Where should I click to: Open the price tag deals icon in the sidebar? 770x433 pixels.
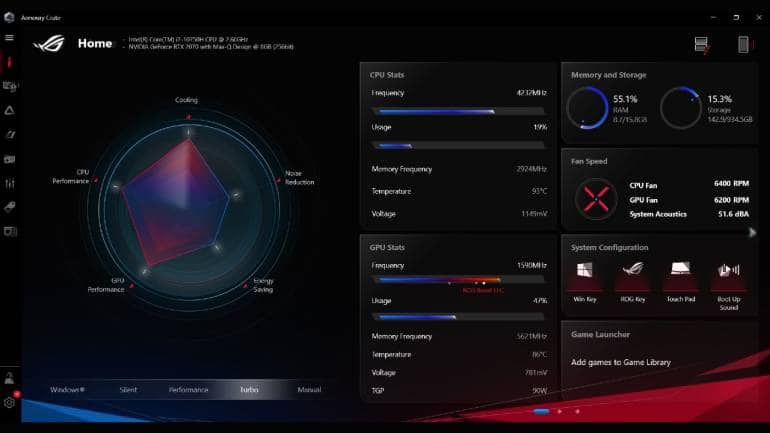pos(10,207)
